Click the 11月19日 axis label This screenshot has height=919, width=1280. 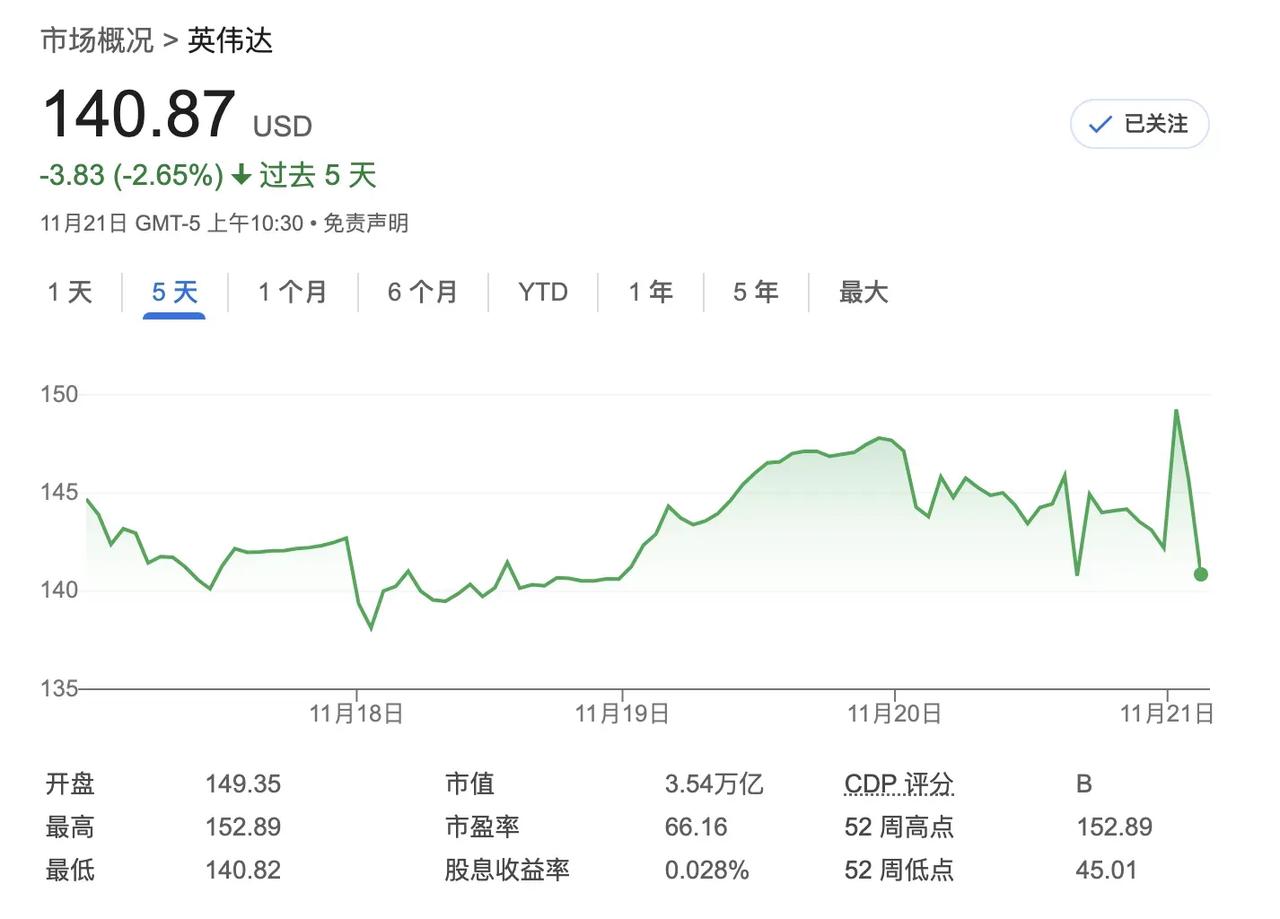[x=622, y=713]
